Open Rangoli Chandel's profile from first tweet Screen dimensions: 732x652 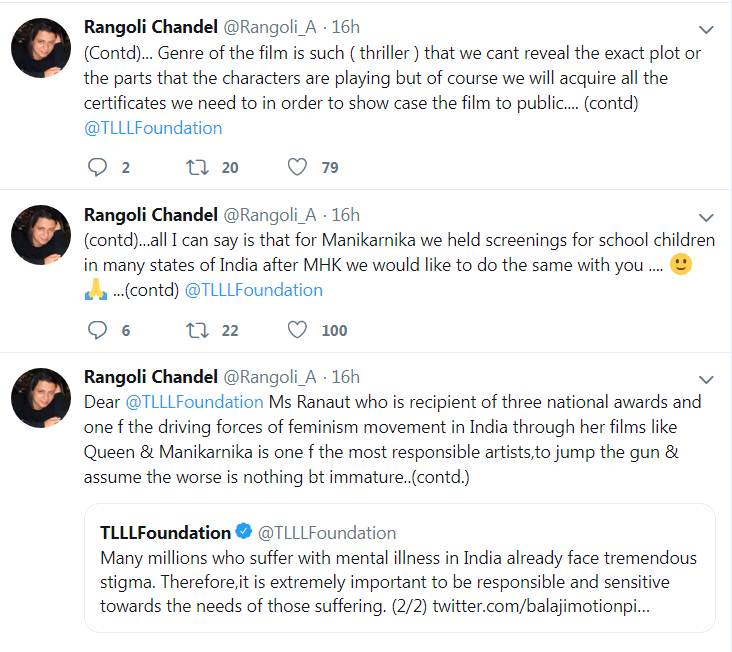(x=151, y=28)
